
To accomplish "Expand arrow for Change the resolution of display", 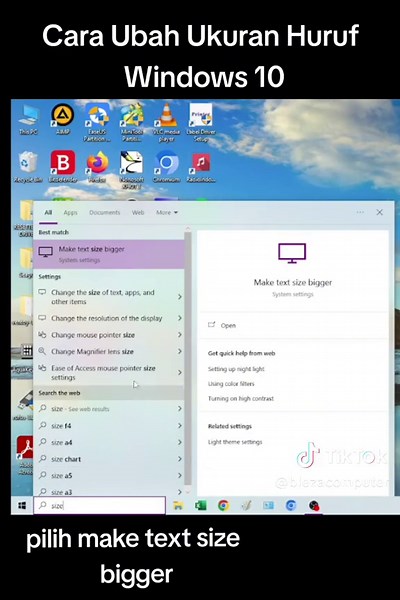I will coord(180,318).
